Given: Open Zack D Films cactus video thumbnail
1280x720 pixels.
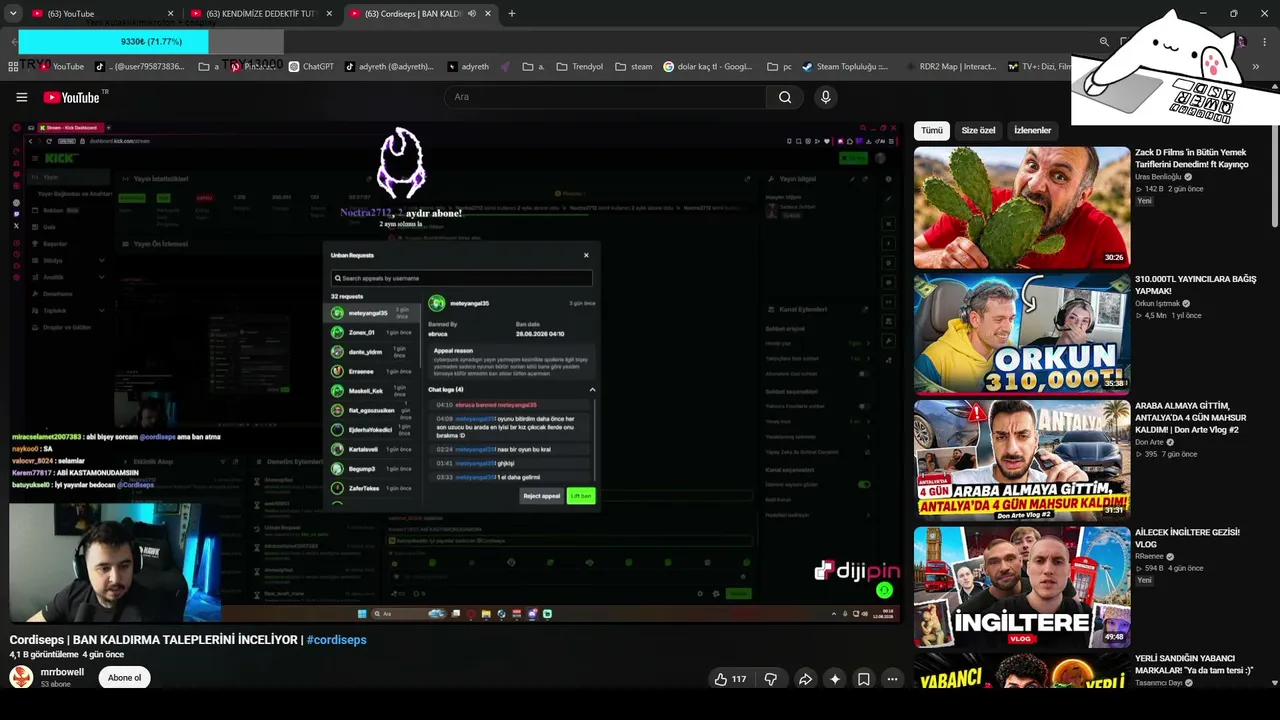Looking at the screenshot, I should point(1022,207).
